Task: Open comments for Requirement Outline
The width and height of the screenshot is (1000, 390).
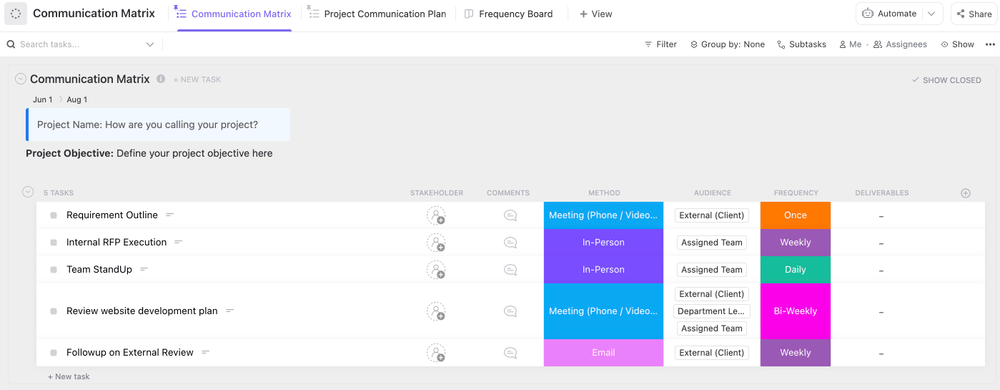Action: tap(510, 215)
